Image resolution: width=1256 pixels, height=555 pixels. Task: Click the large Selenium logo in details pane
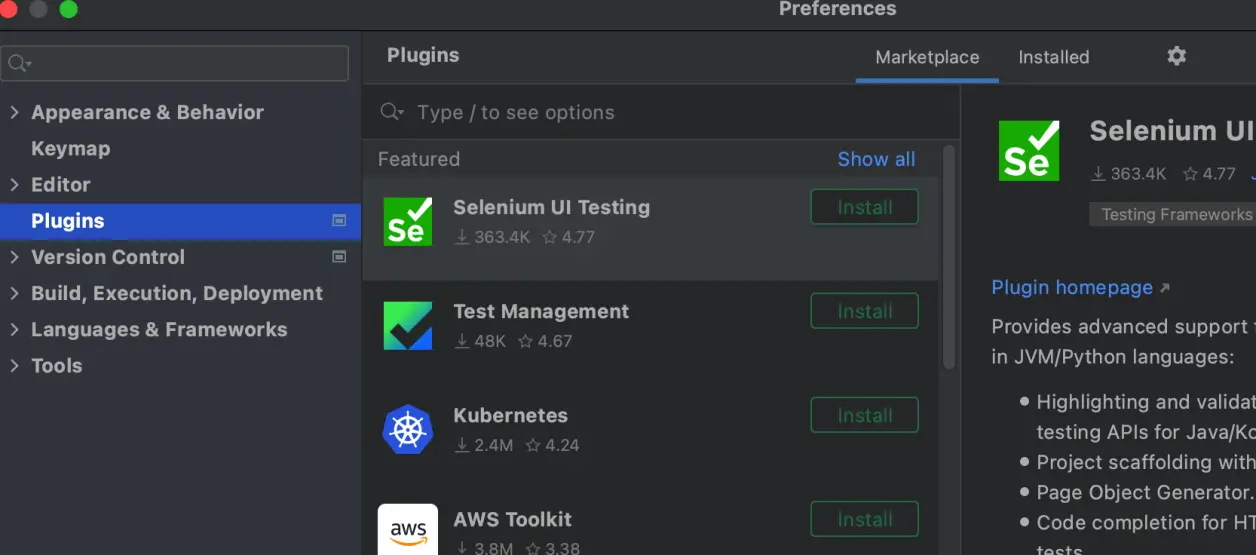[1028, 150]
